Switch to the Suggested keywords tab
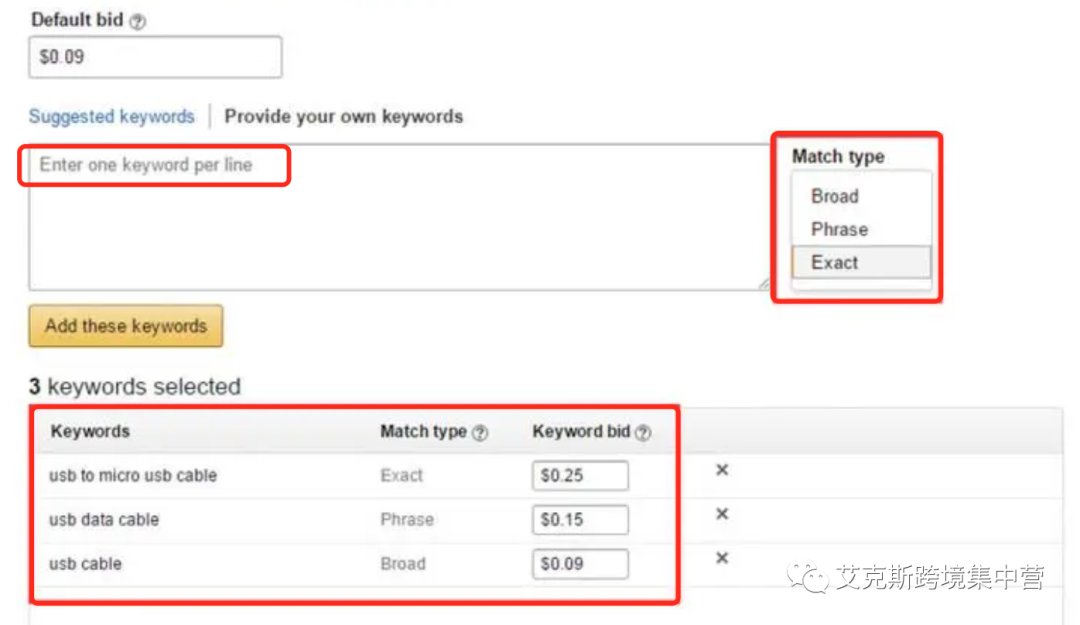The height and width of the screenshot is (625, 1080). (111, 116)
